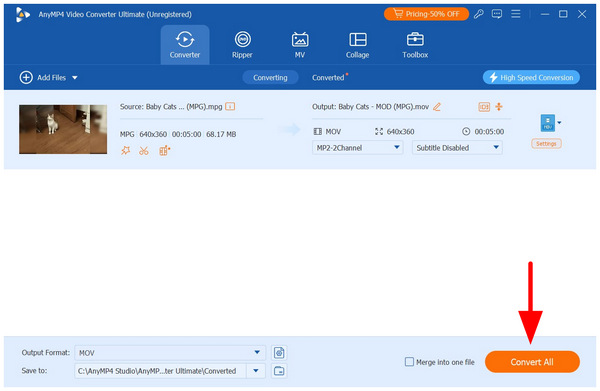Switch to the Collage tab
This screenshot has height=391, width=600.
357,45
